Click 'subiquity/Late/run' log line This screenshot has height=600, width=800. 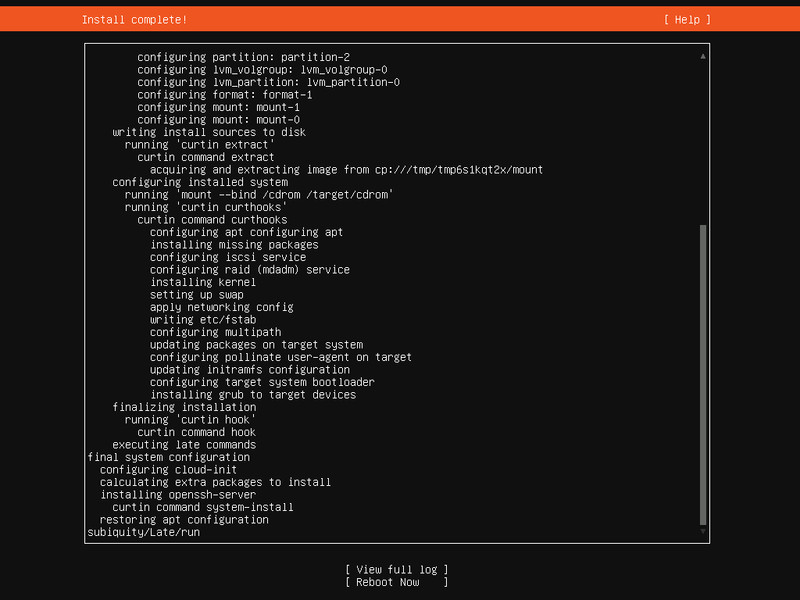click(x=144, y=532)
